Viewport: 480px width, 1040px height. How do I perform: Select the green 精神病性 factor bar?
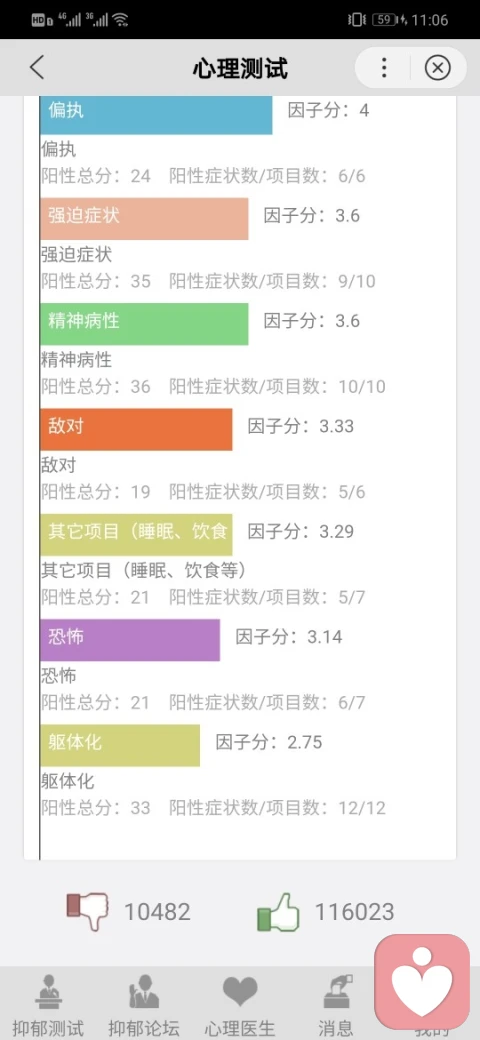coord(144,324)
